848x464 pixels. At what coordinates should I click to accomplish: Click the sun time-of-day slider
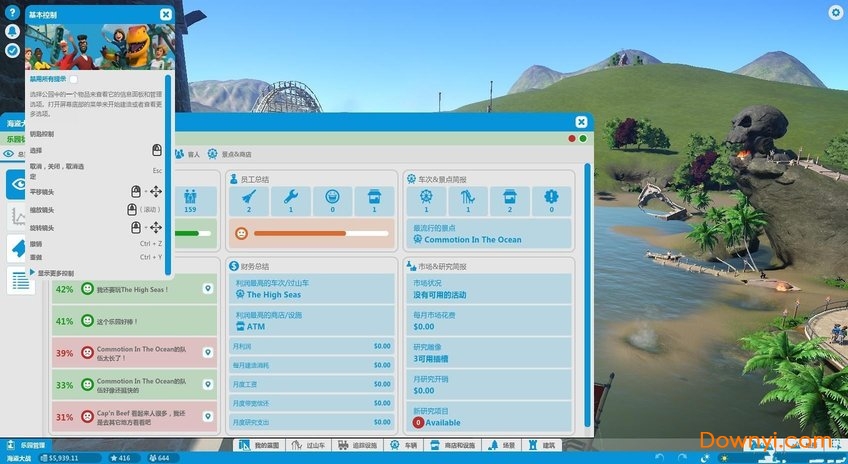point(725,458)
